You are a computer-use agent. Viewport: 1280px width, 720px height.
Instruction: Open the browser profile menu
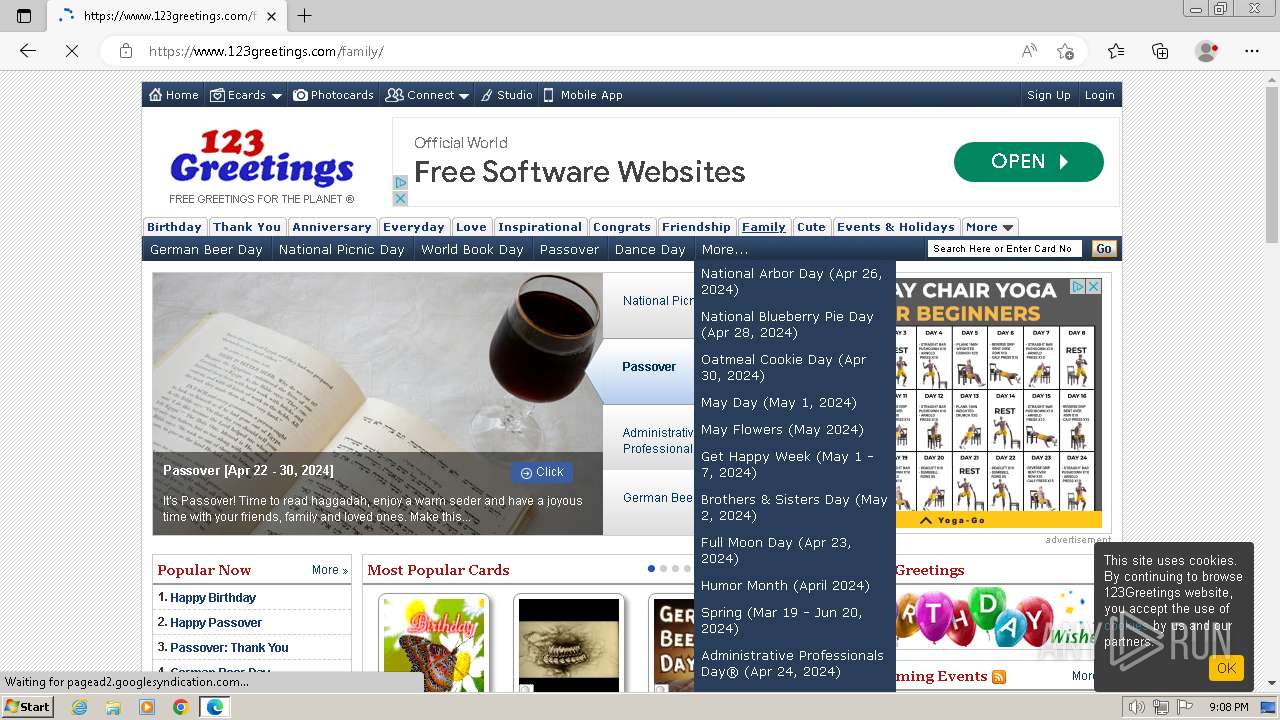(1207, 51)
